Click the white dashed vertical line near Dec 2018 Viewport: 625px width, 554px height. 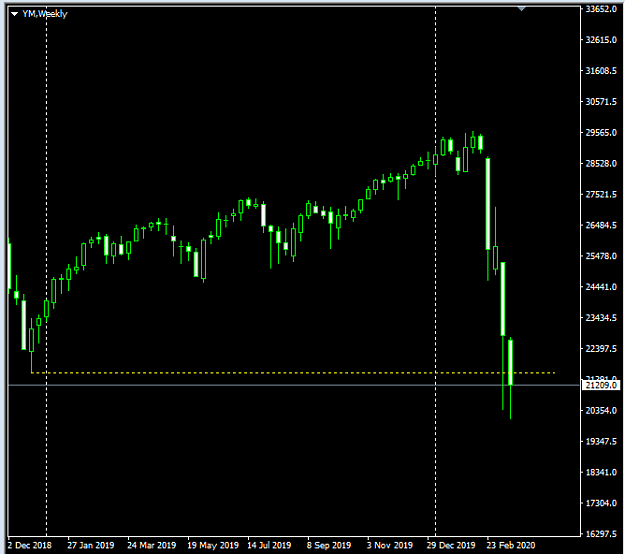pos(47,271)
